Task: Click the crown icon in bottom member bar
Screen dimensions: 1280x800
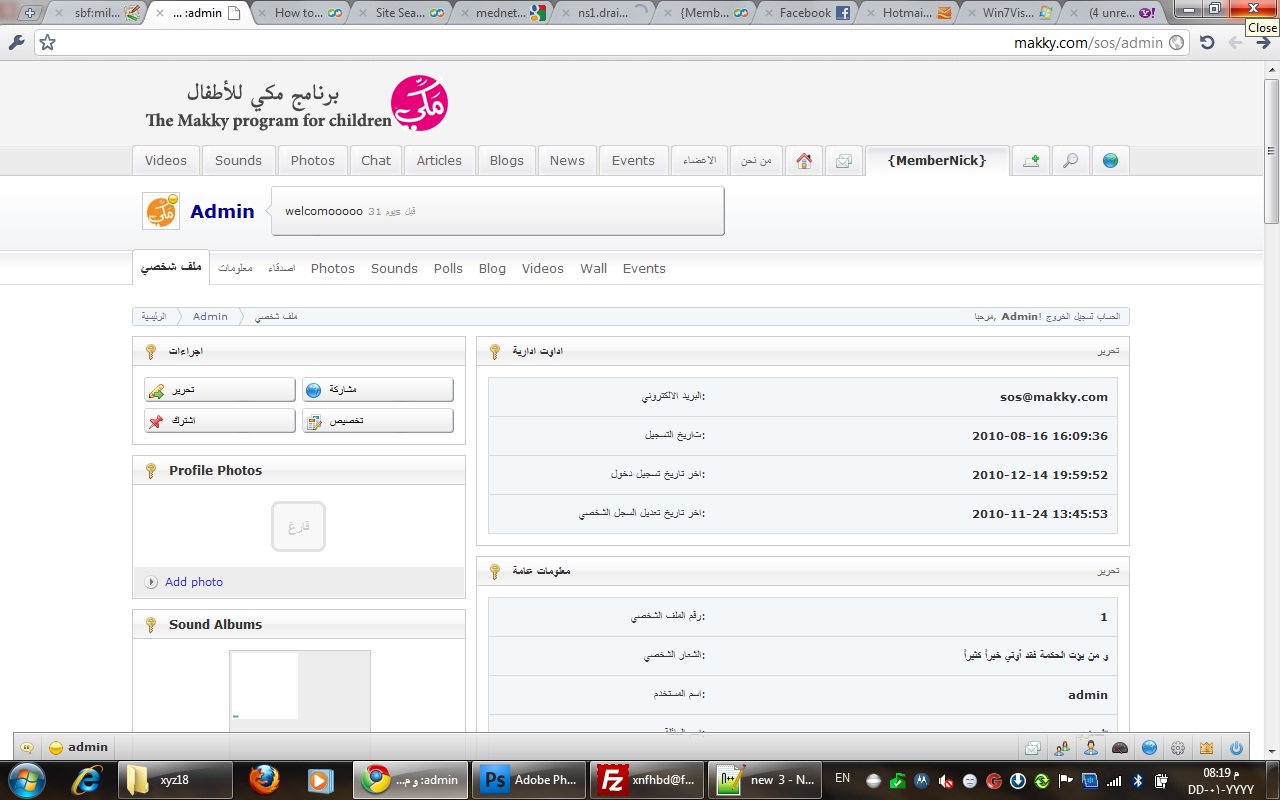Action: tap(1207, 747)
